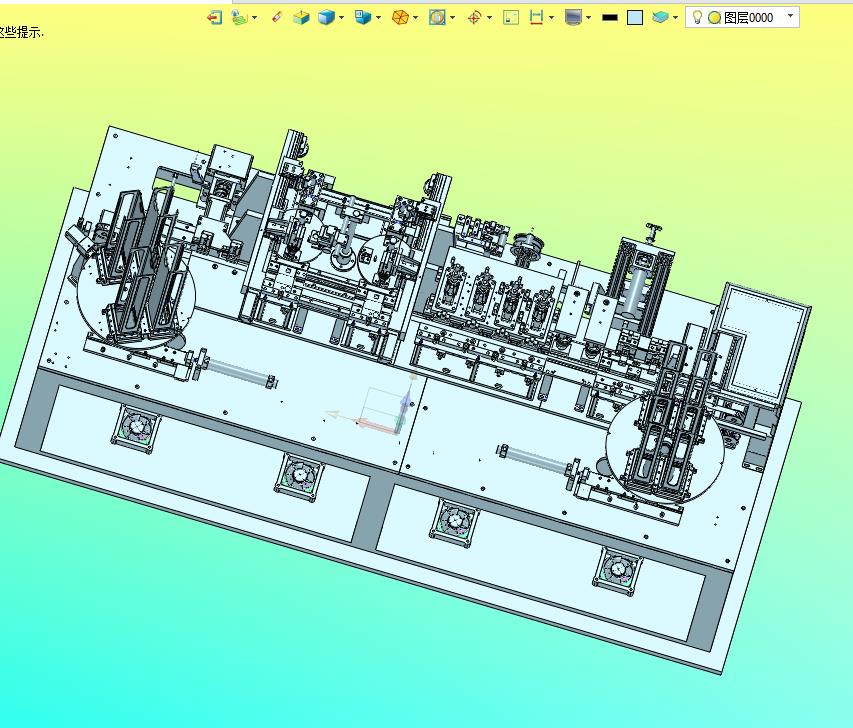Click the teal layer stack icon
853x728 pixels.
point(660,17)
